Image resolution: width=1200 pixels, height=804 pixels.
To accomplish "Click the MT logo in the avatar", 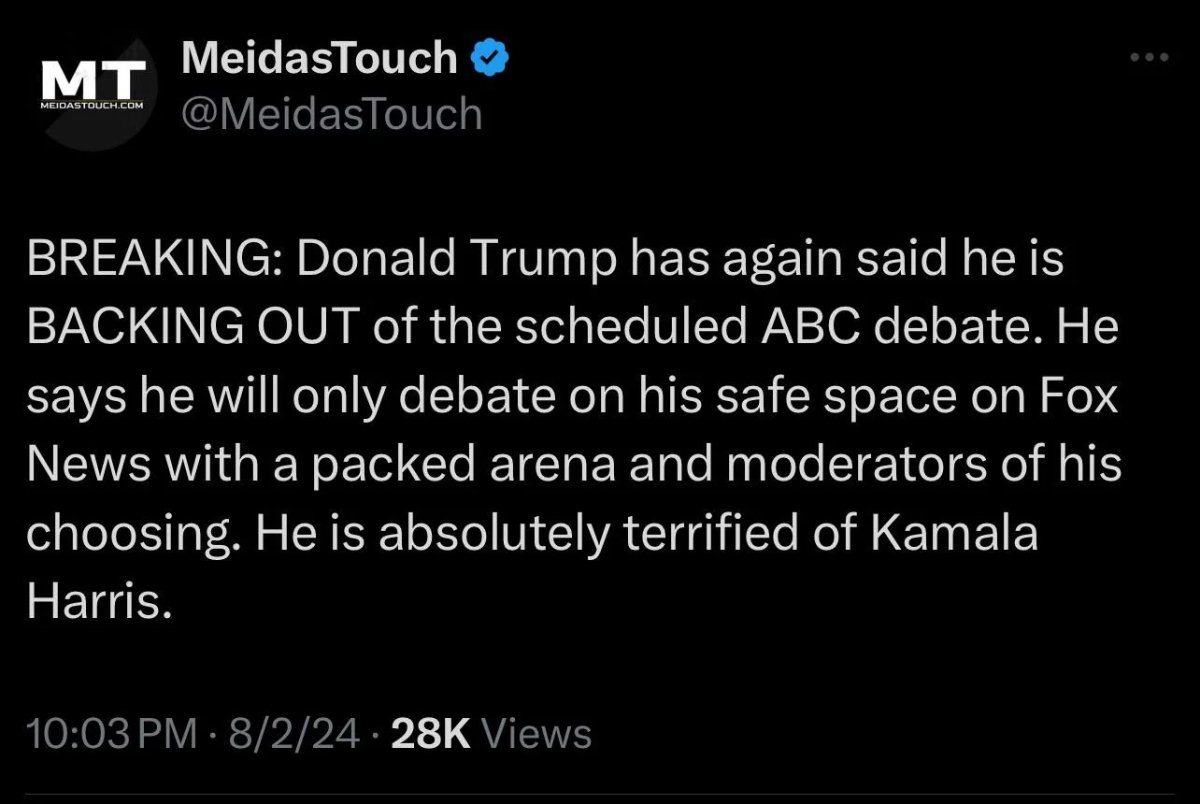I will tap(92, 80).
